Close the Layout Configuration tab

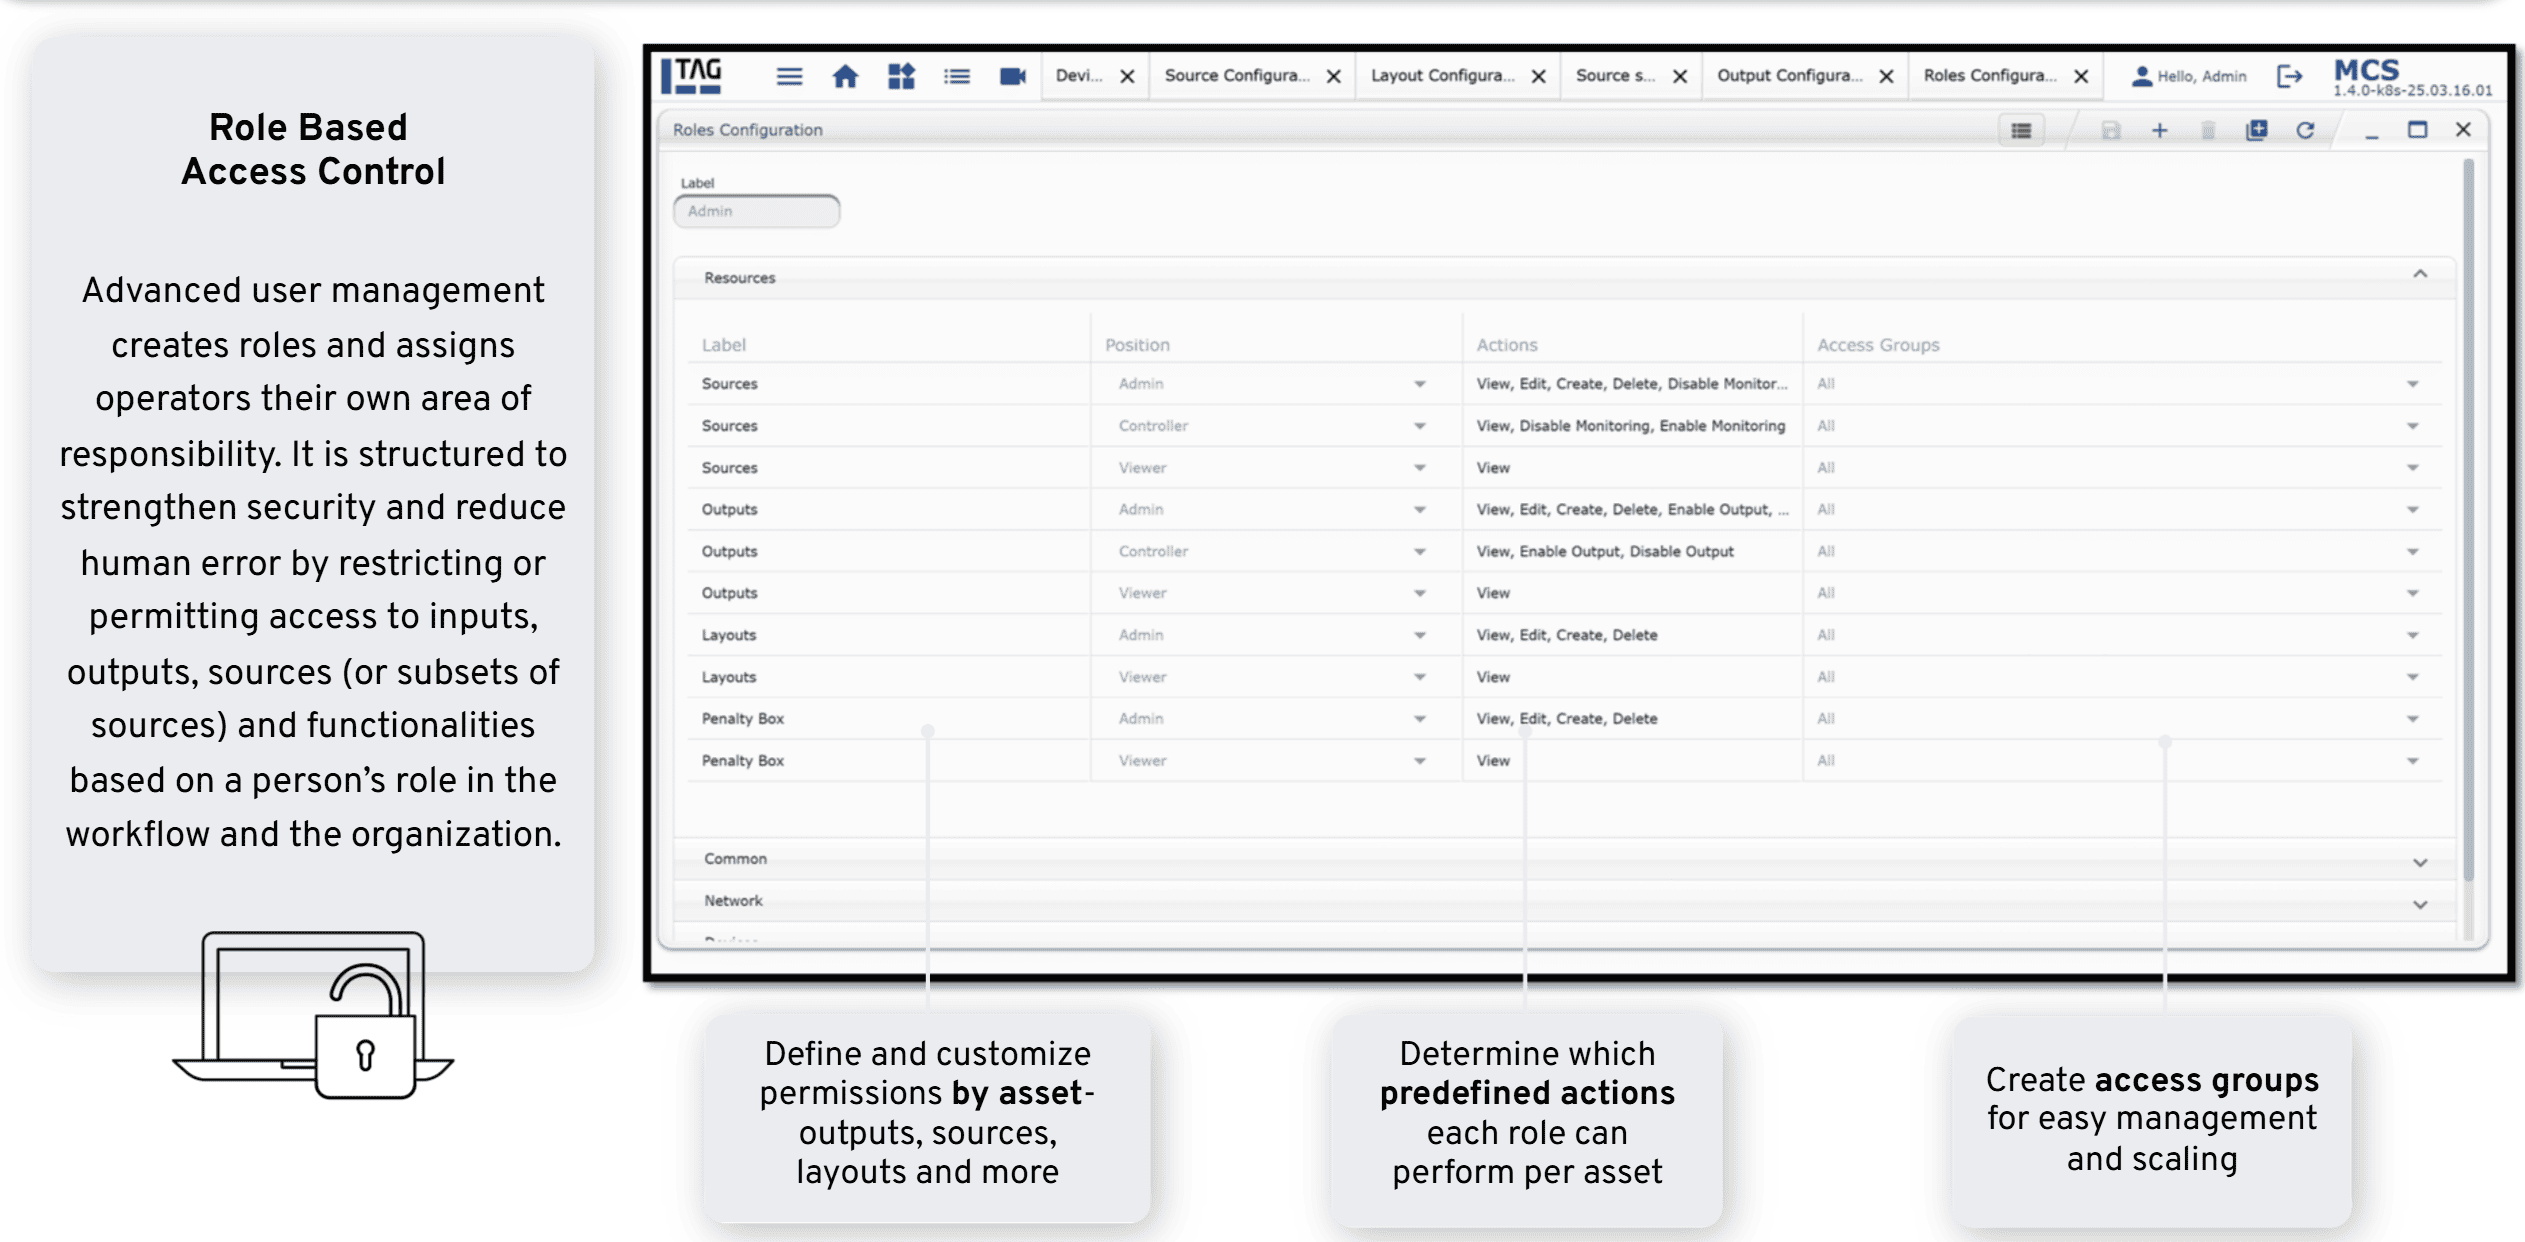pyautogui.click(x=1538, y=76)
